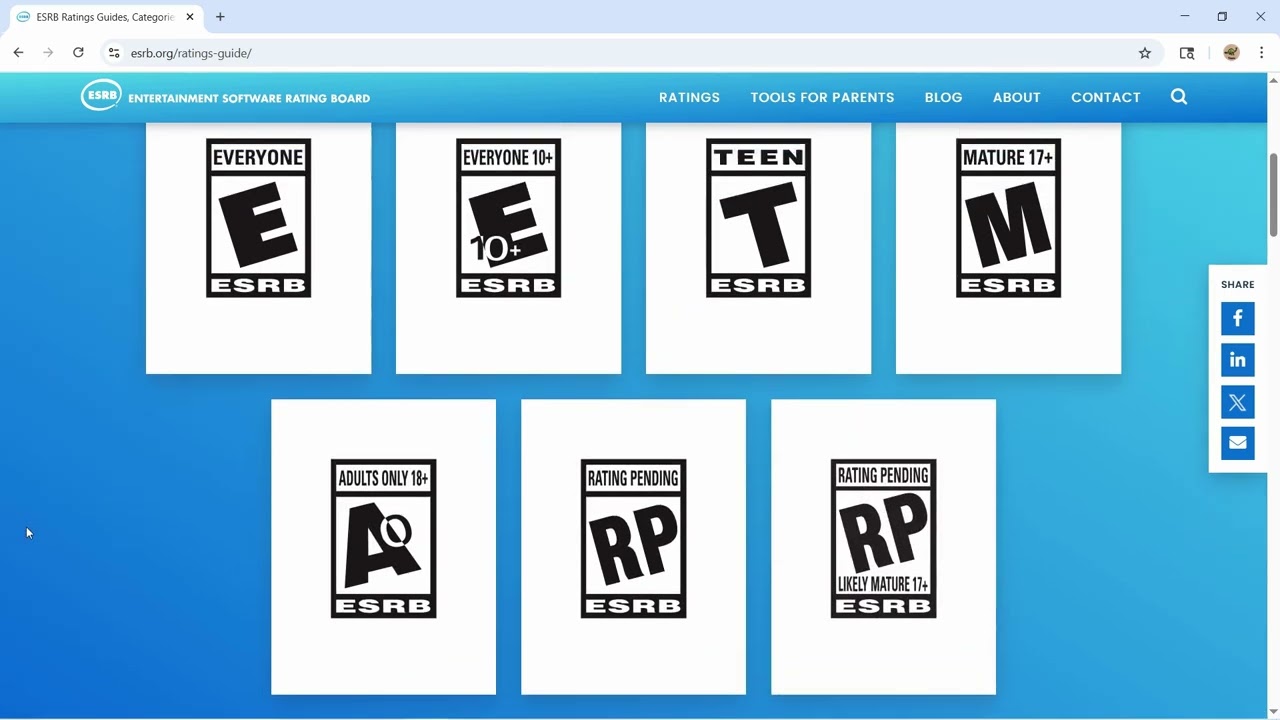
Task: Open the Blog menu item
Action: pyautogui.click(x=943, y=97)
